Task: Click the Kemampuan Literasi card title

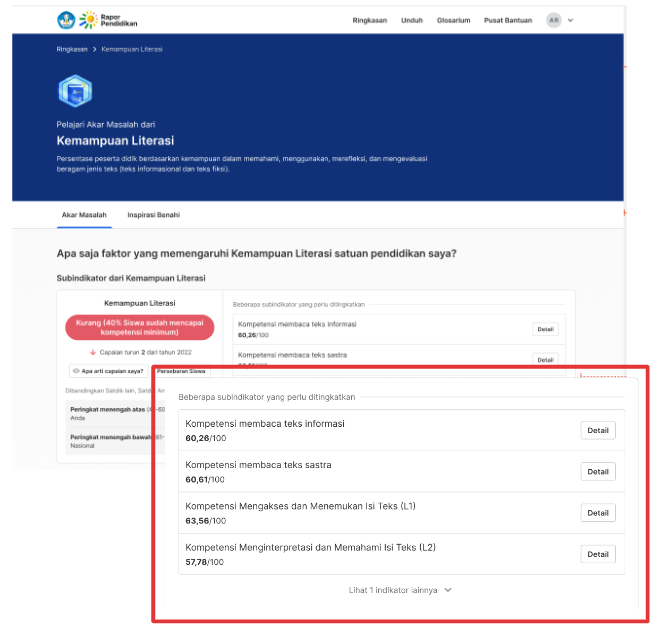Action: [140, 303]
